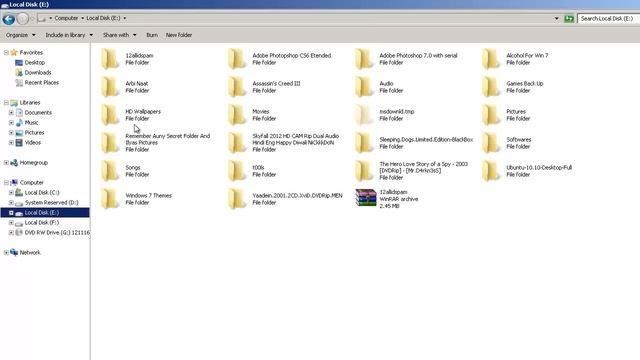640x360 pixels.
Task: Select the Arbi Naat folder icon
Action: tap(109, 87)
